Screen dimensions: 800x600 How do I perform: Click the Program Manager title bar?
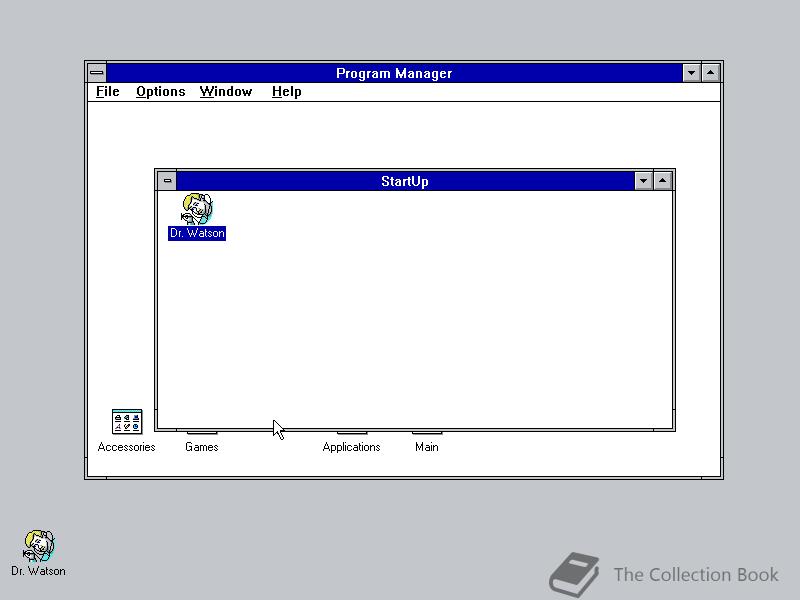(x=394, y=73)
